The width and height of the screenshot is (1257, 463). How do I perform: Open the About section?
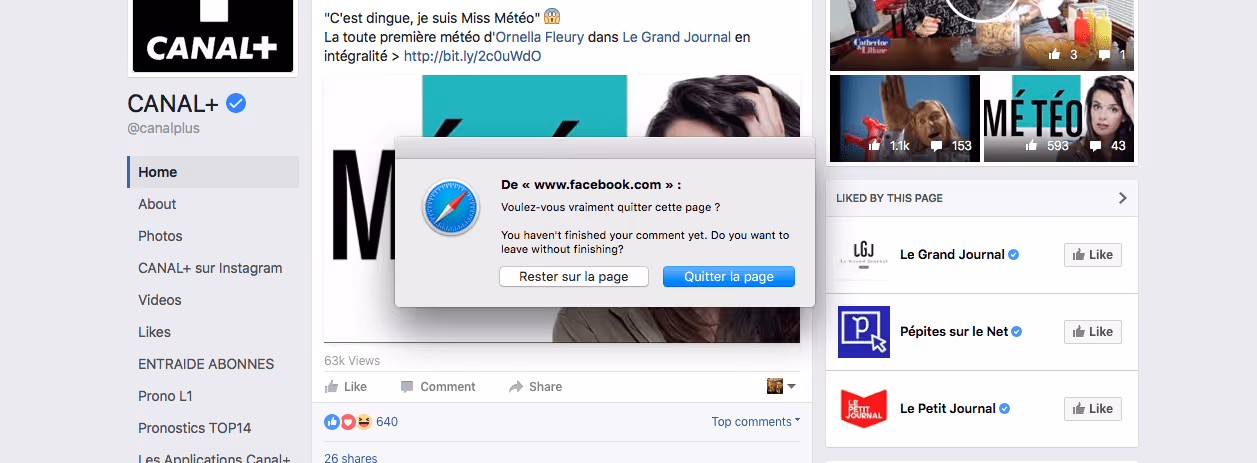pos(157,204)
